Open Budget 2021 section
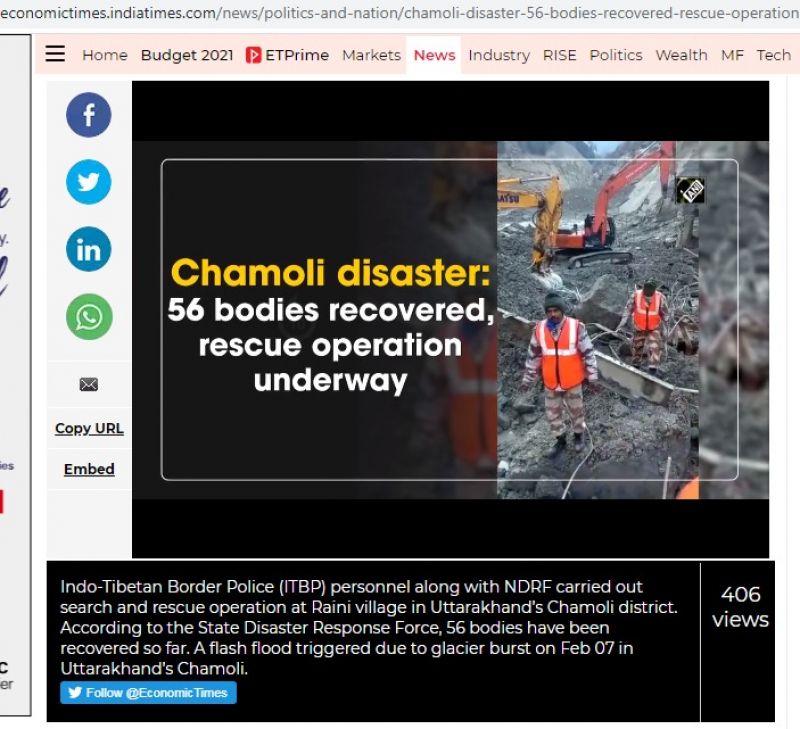Screen dimensions: 800x729 [x=187, y=55]
